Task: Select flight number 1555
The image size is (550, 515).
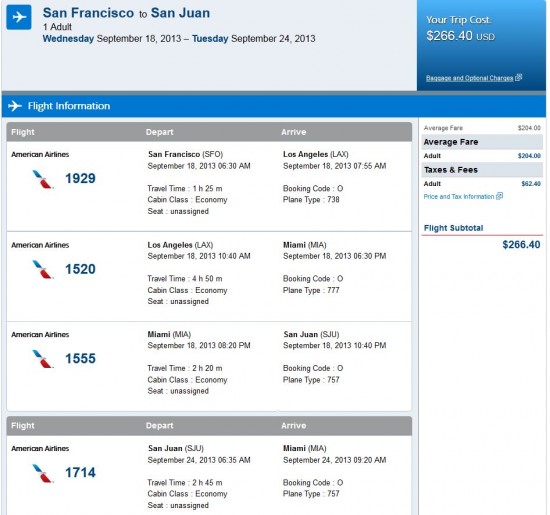Action: (80, 359)
